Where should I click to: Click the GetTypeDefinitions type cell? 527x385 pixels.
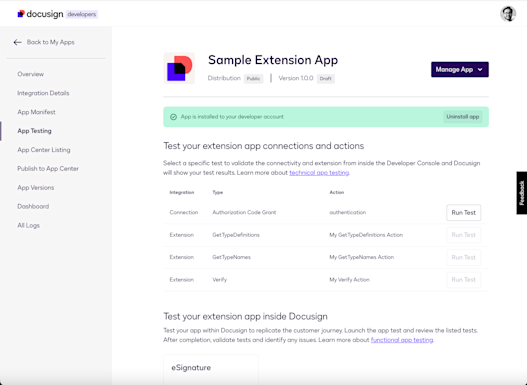pyautogui.click(x=236, y=235)
